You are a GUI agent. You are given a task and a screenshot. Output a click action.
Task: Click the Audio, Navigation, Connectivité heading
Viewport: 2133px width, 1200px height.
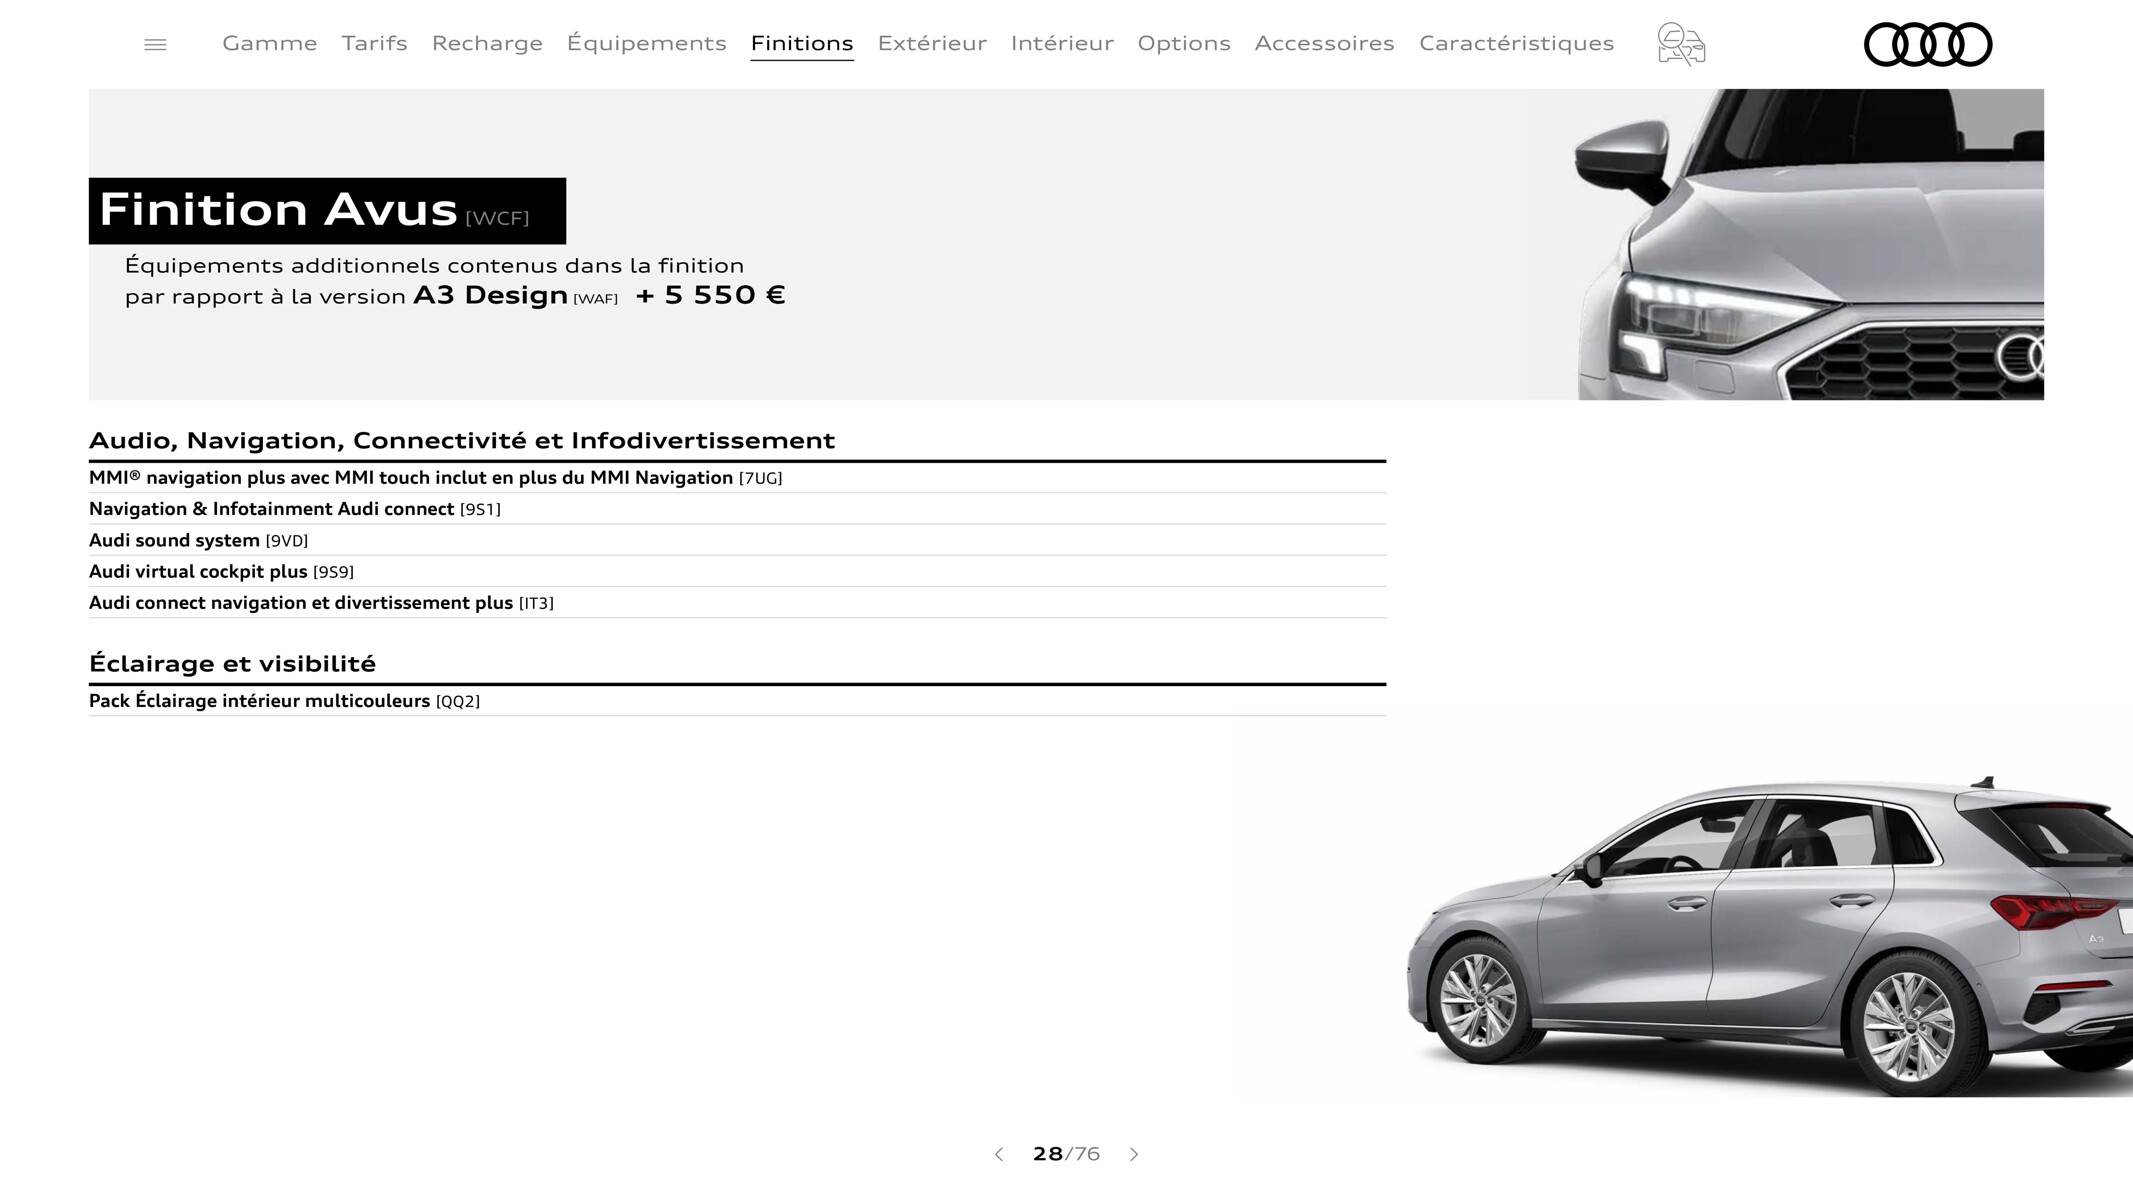point(461,441)
